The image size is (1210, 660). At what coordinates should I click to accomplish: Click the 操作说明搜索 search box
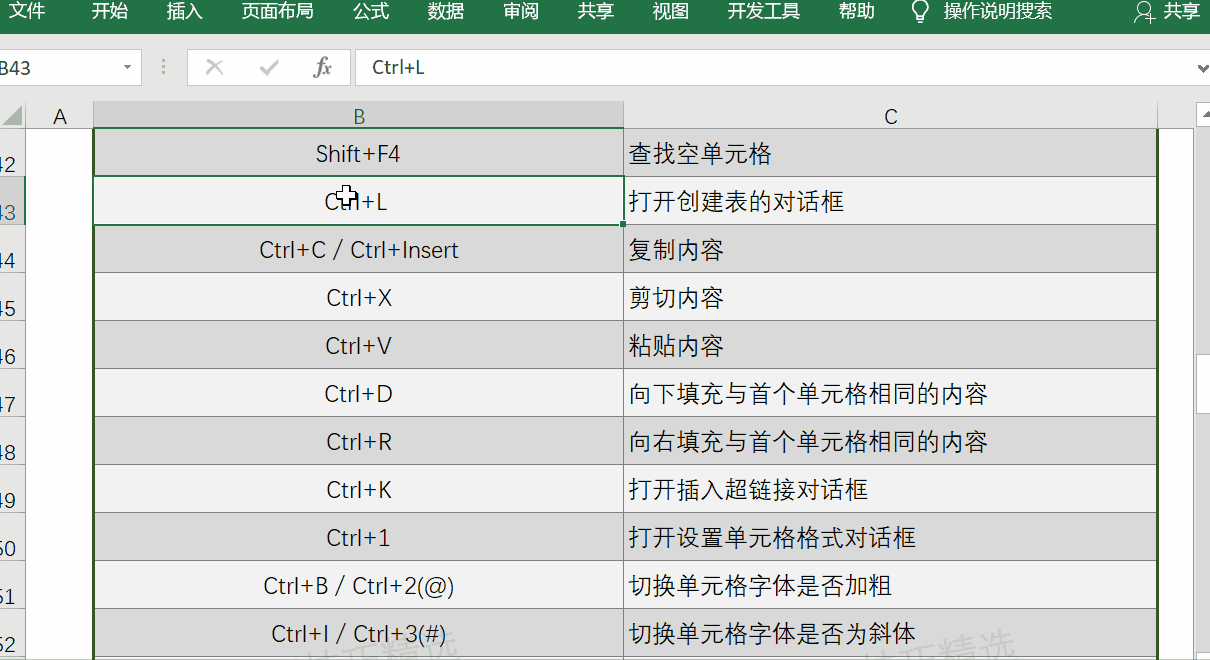(x=997, y=12)
